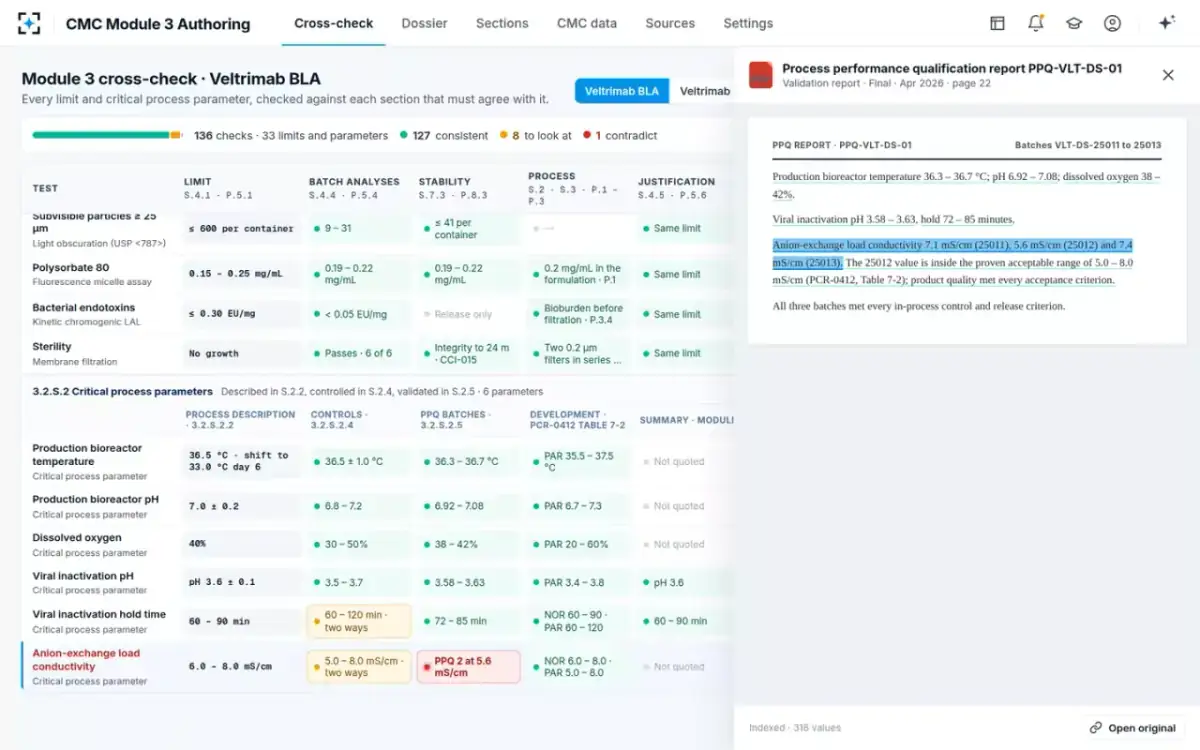Select Anion-exchange load conductivity row
The width and height of the screenshot is (1200, 750).
tap(377, 667)
